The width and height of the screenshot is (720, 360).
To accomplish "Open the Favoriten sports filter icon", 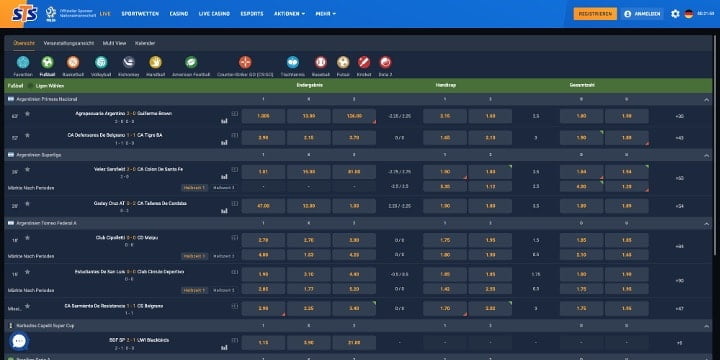I will coord(23,62).
